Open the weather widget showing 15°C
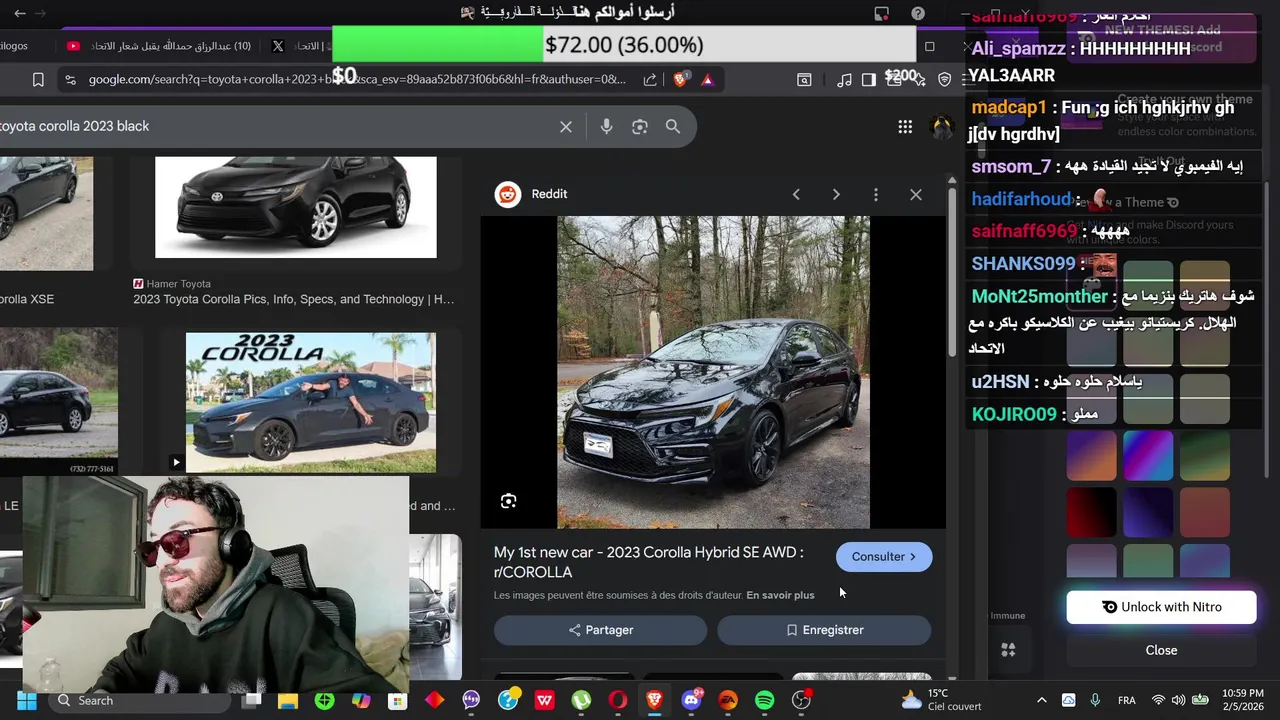The width and height of the screenshot is (1280, 720). click(940, 700)
